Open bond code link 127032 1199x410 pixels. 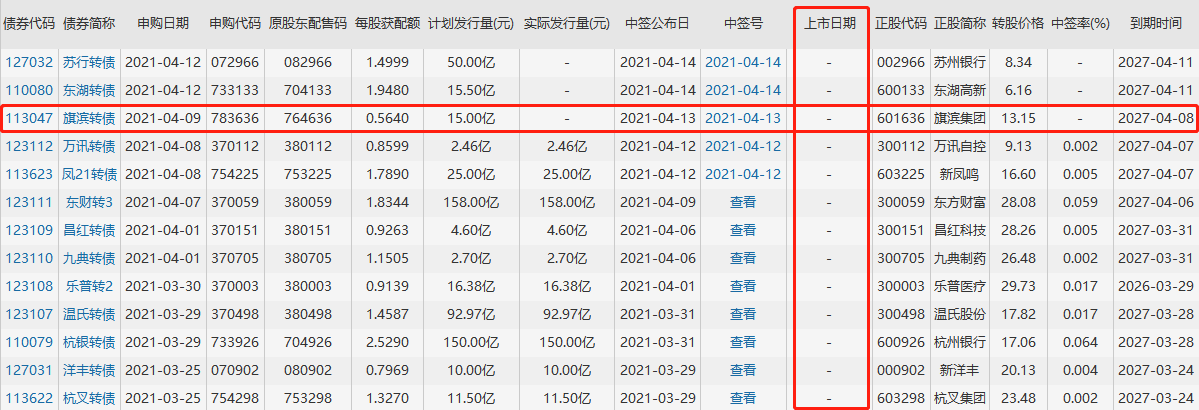click(29, 63)
